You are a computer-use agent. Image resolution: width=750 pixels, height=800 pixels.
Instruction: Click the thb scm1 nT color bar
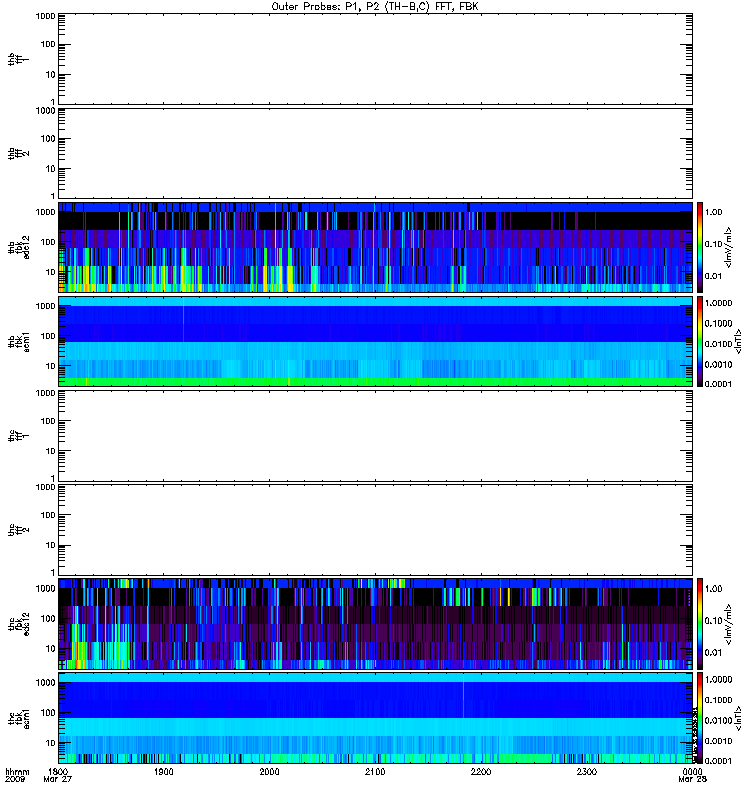pyautogui.click(x=700, y=341)
